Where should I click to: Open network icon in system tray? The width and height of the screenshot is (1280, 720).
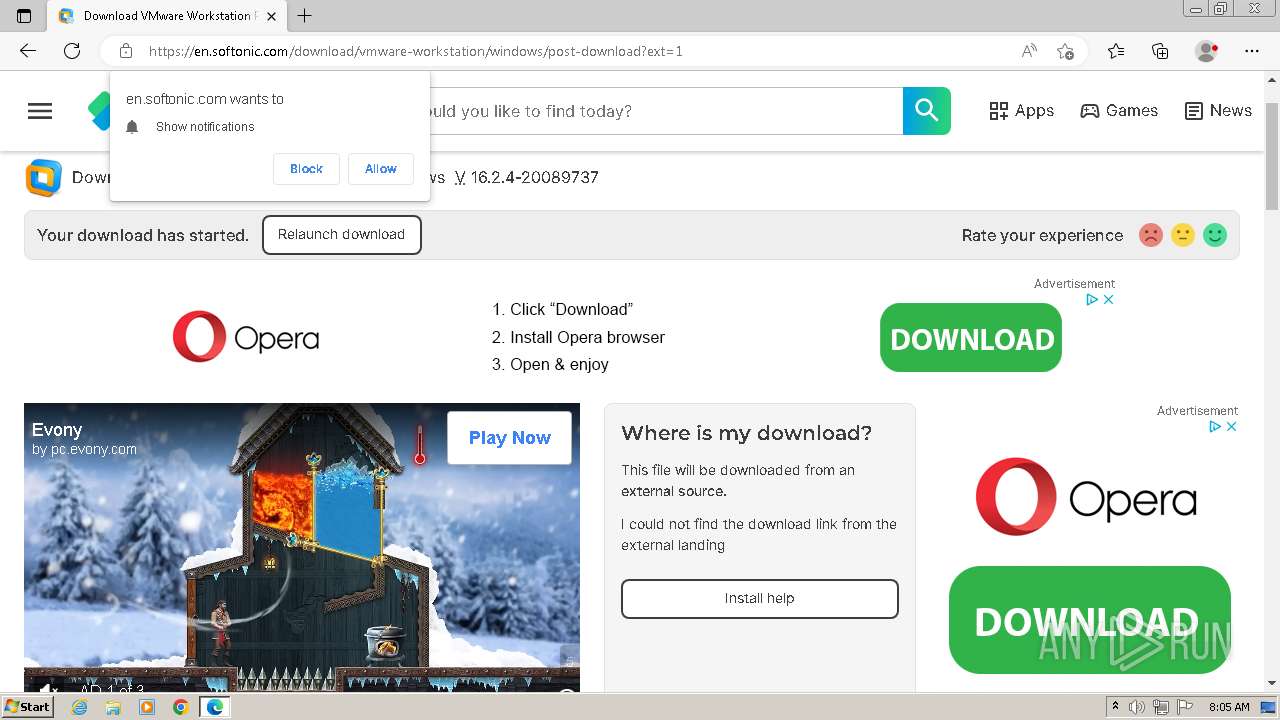click(x=1161, y=707)
